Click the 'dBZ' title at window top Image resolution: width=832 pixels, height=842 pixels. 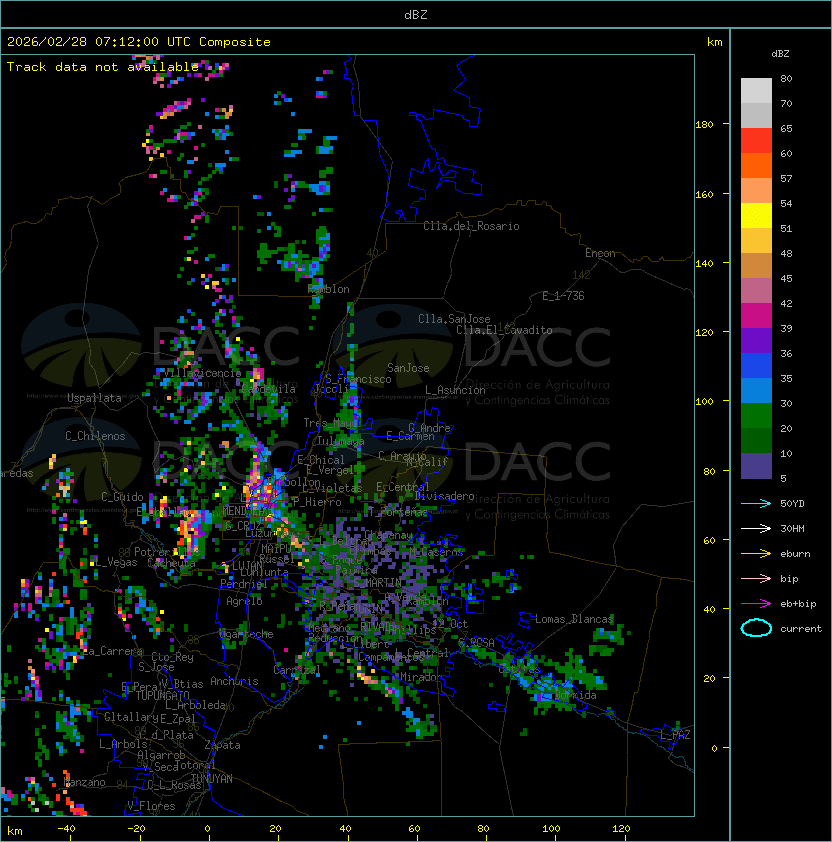coord(416,14)
